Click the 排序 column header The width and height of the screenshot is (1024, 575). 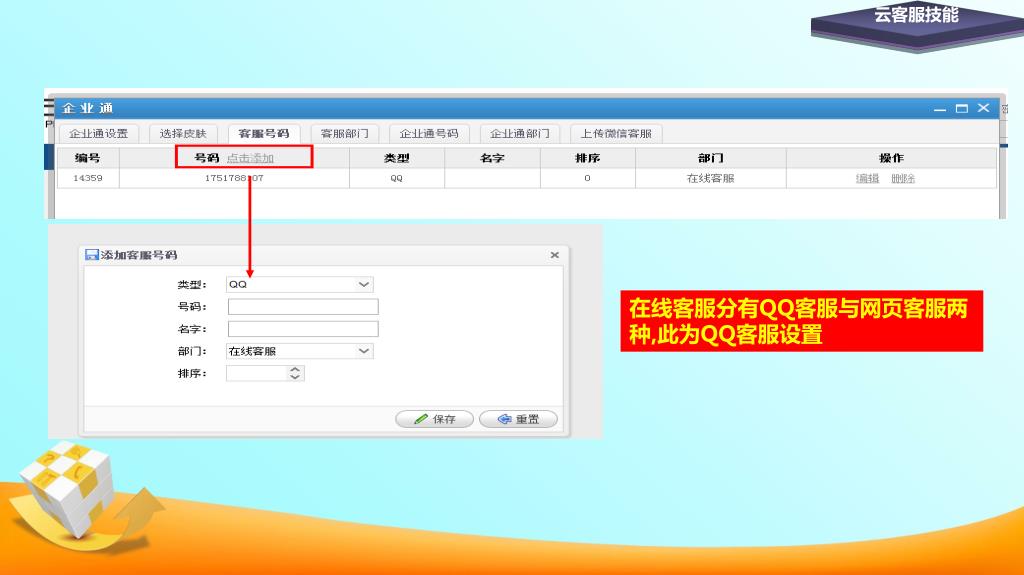588,158
